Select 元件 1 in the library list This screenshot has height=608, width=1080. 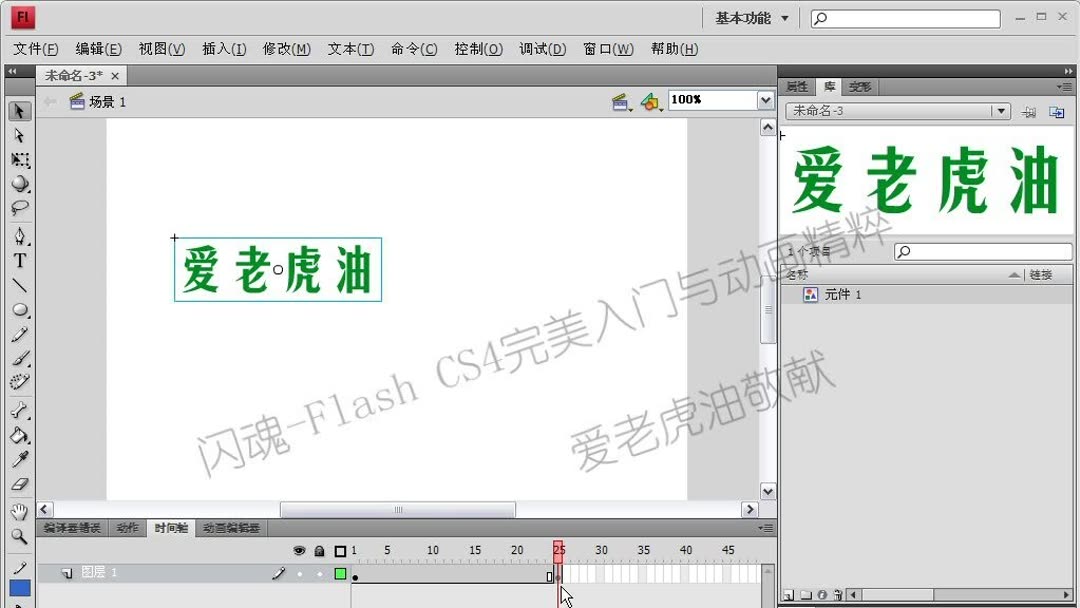point(838,293)
